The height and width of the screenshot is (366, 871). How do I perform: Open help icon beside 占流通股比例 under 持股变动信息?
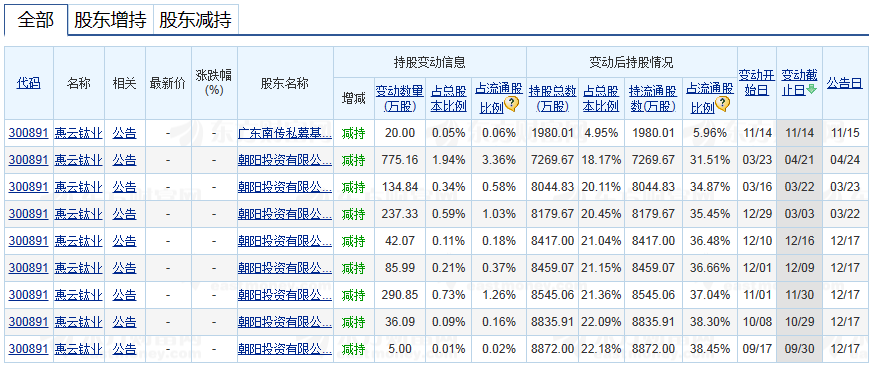[512, 104]
